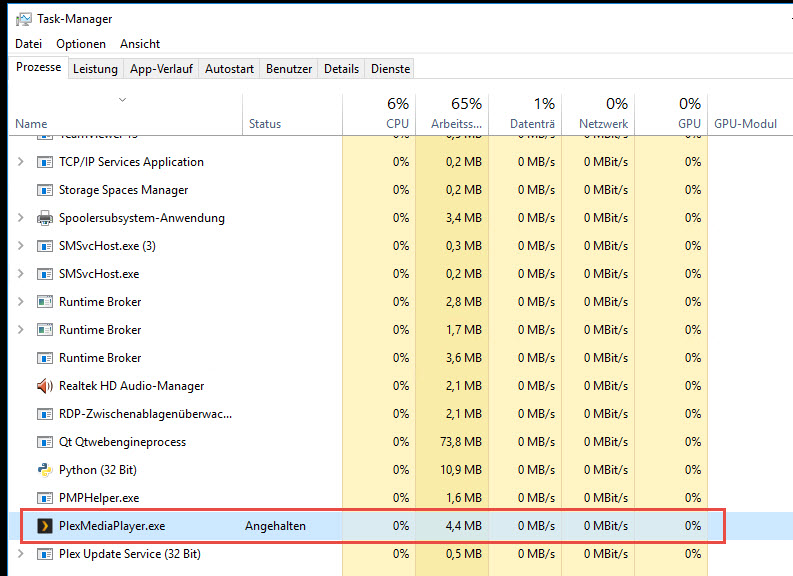The height and width of the screenshot is (576, 793).
Task: Select the RDP-Zwischenablagenüberwac... process name
Action: [146, 414]
